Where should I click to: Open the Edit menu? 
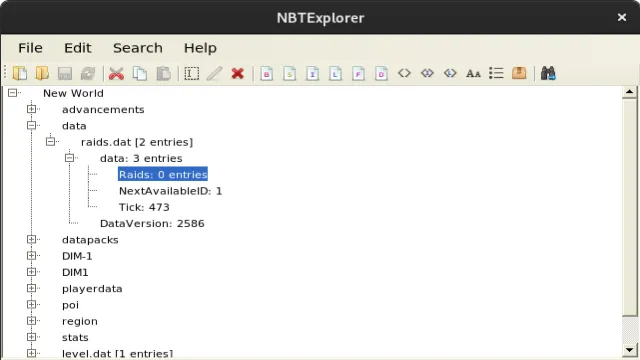[78, 48]
